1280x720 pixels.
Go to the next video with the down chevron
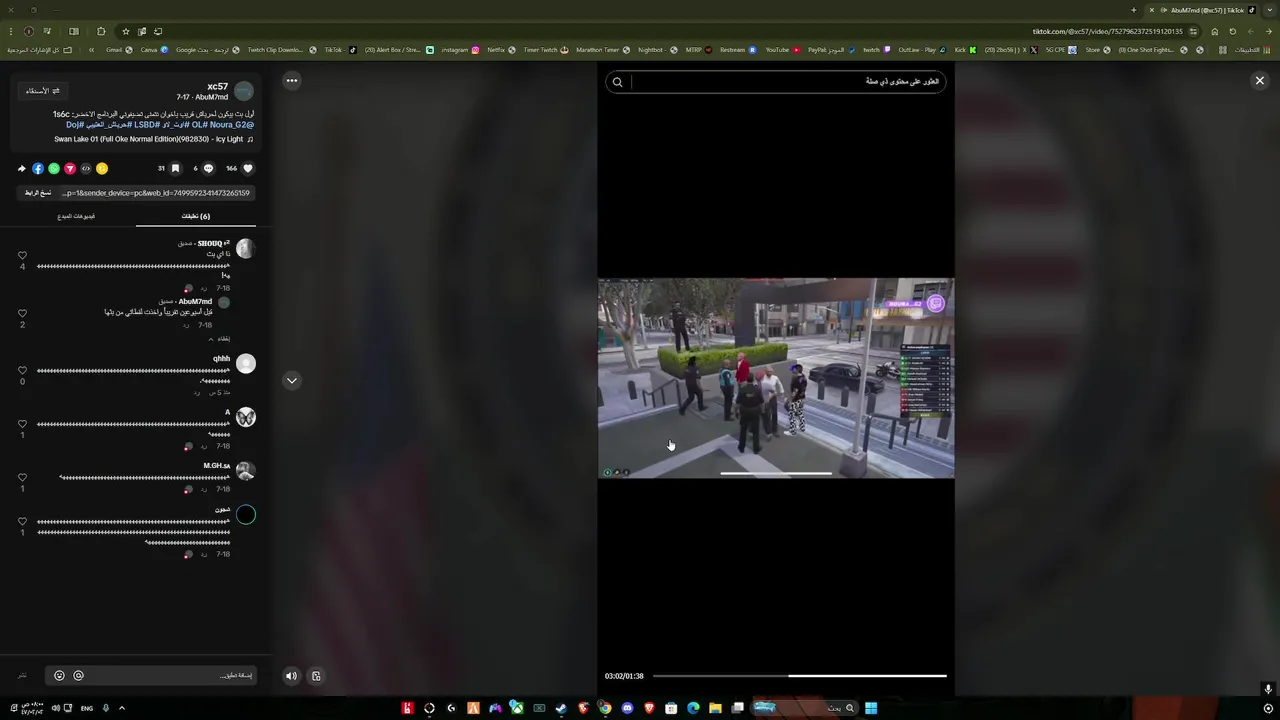click(x=292, y=380)
